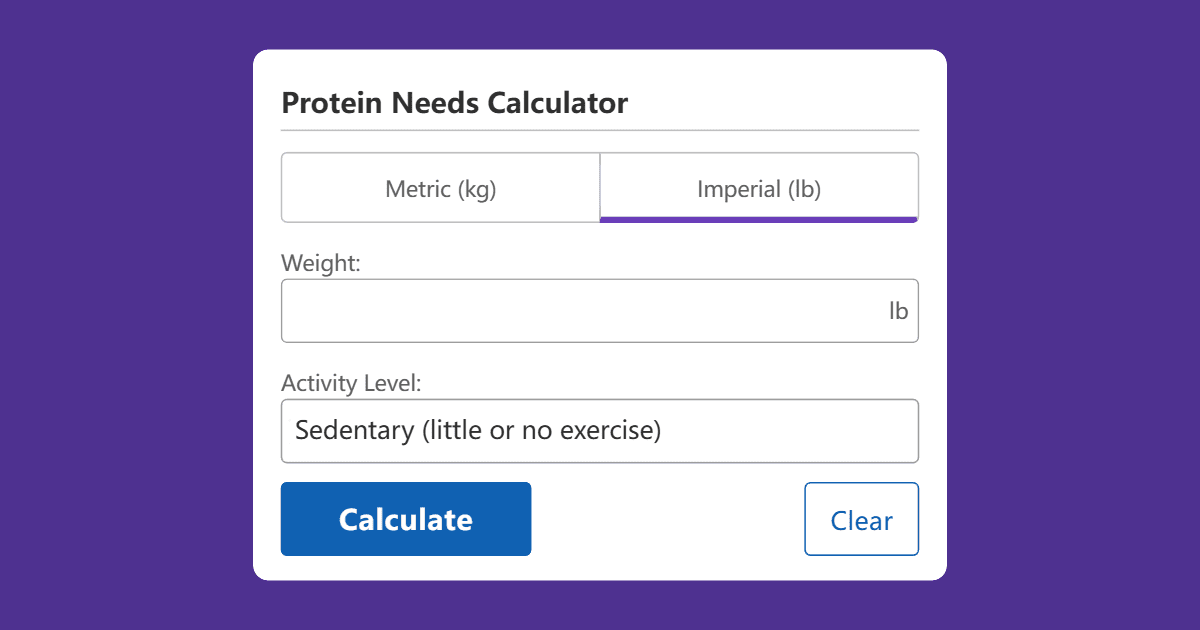
Task: Reset inputs with the Clear button
Action: coord(861,518)
